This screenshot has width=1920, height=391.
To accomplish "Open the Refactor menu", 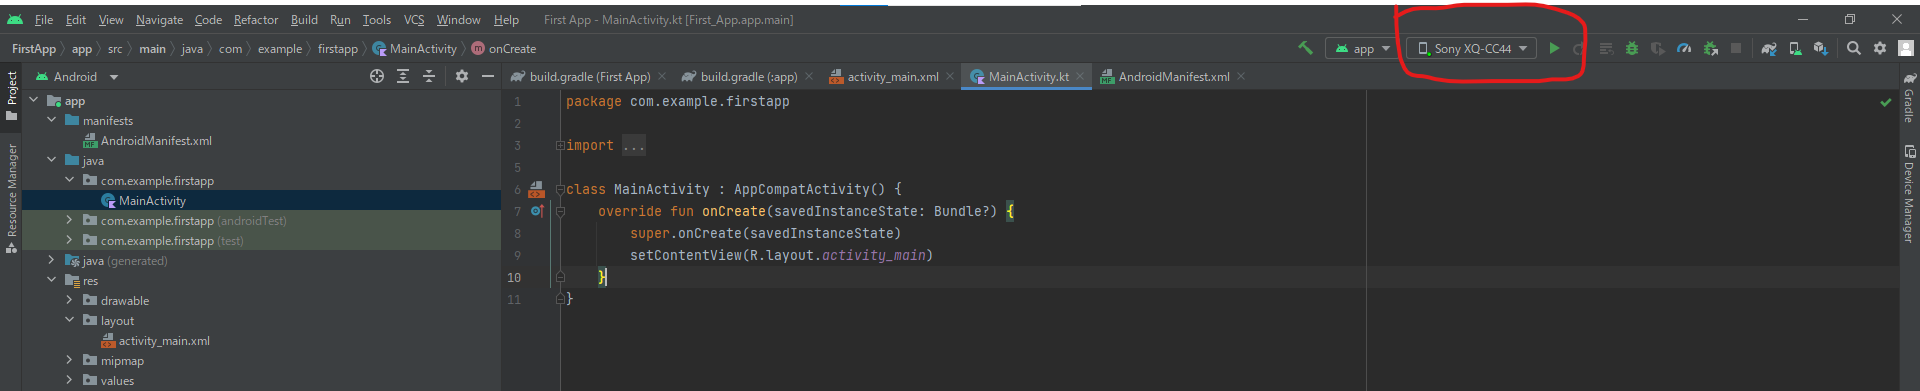I will 256,19.
